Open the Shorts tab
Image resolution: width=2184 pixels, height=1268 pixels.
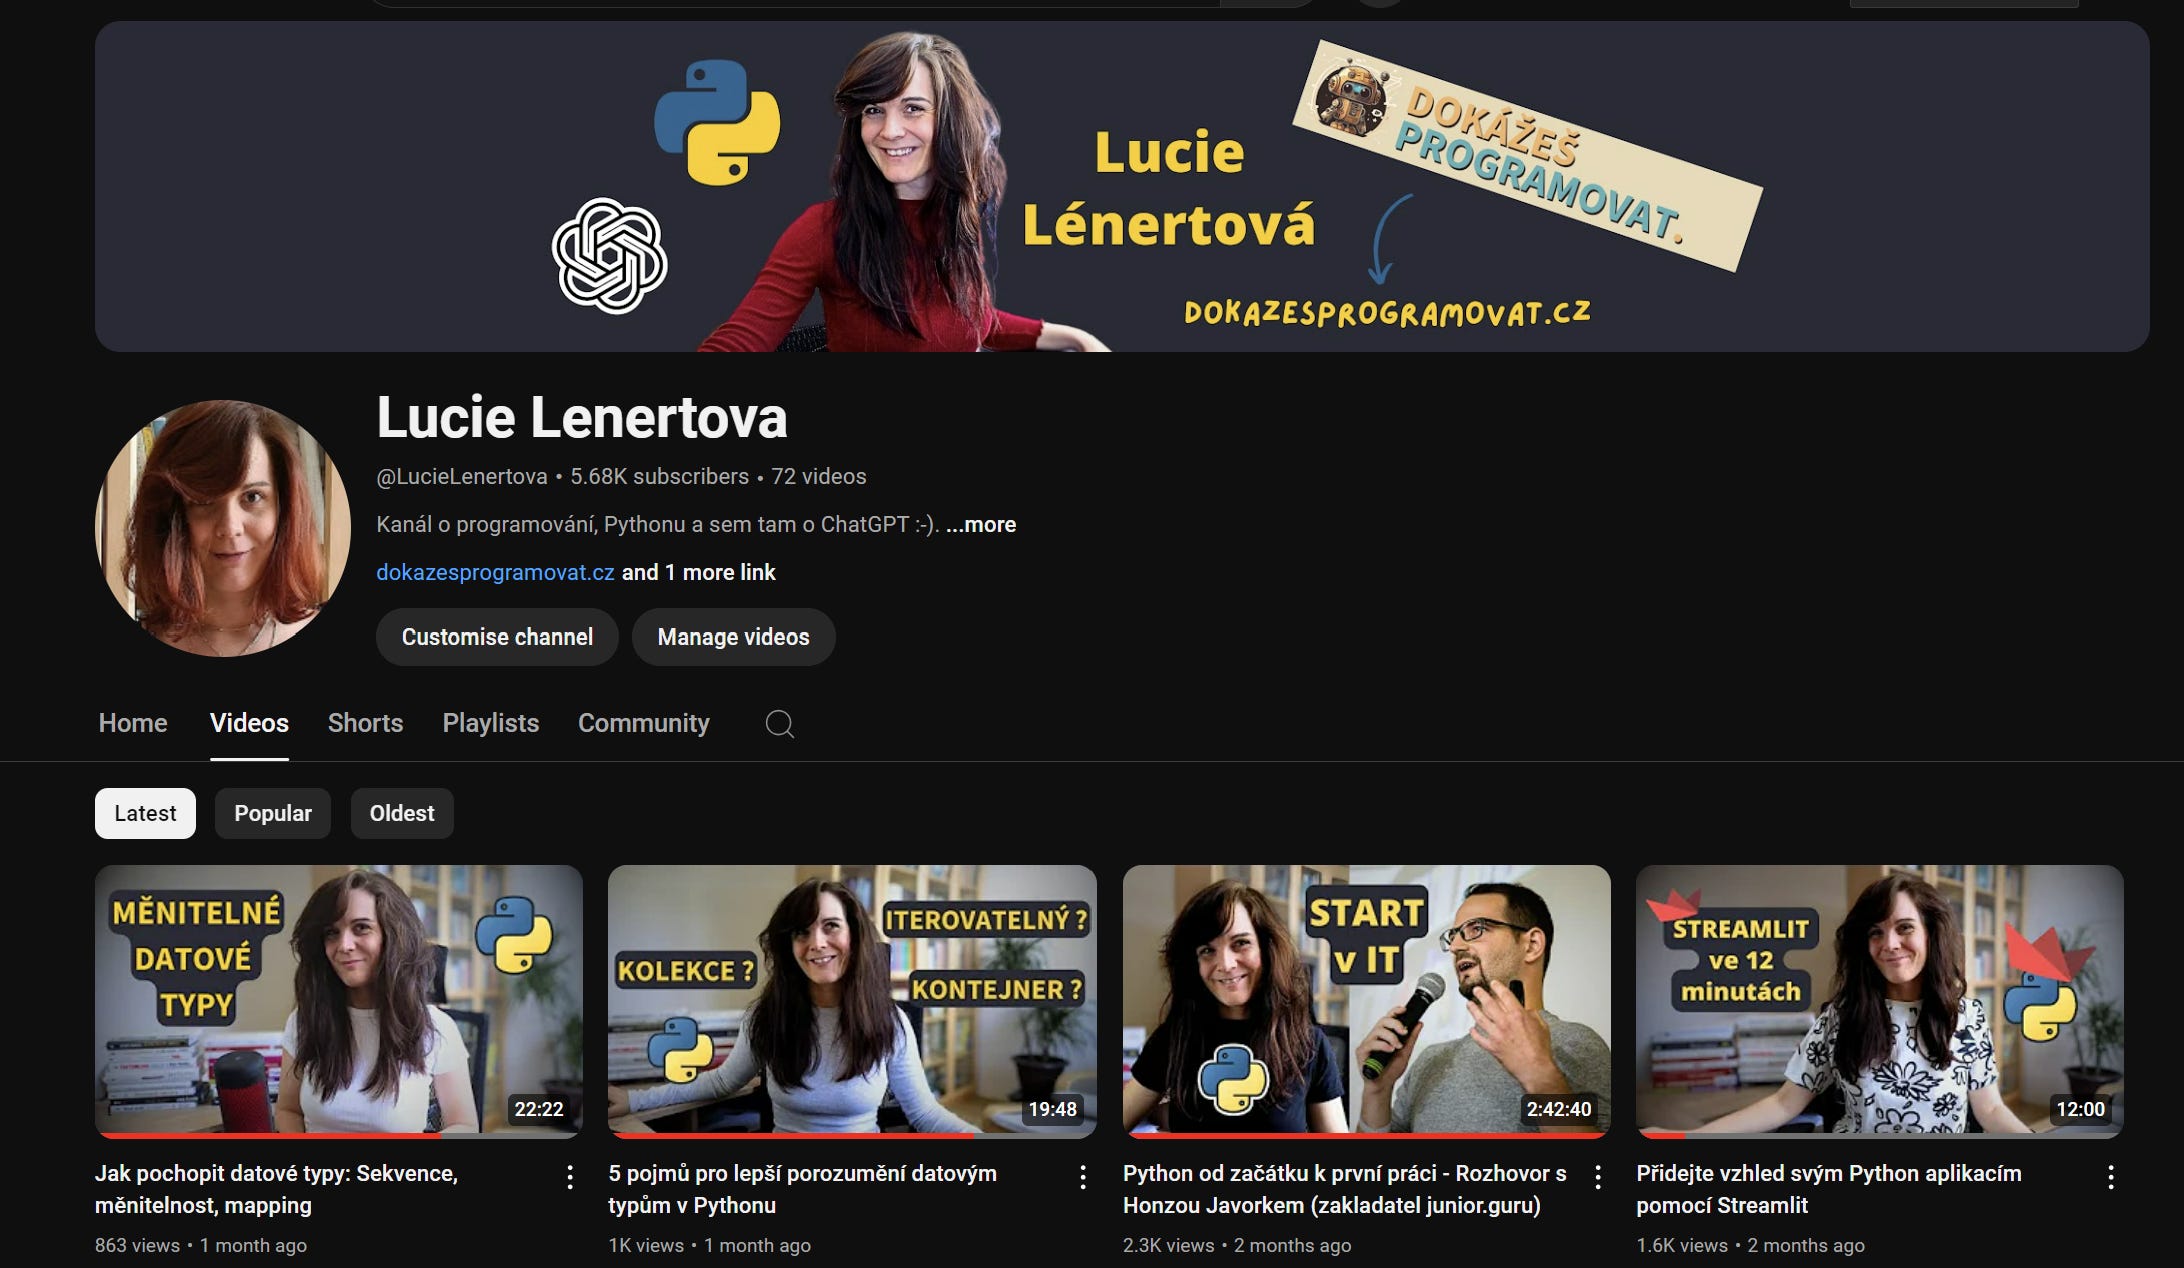click(x=365, y=723)
